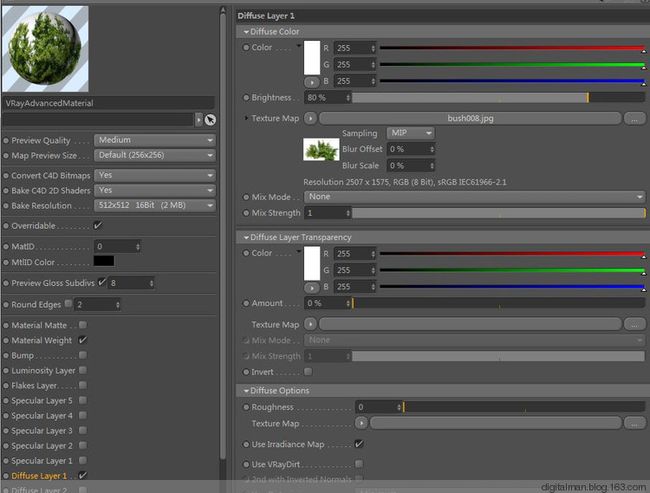Click browse button for Transparency Texture Map

pos(634,324)
